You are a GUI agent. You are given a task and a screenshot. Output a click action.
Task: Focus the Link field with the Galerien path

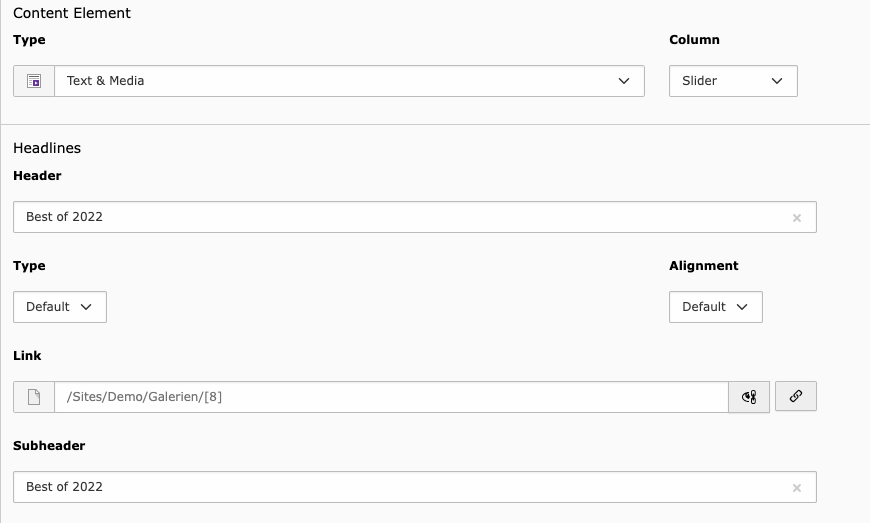(x=390, y=397)
